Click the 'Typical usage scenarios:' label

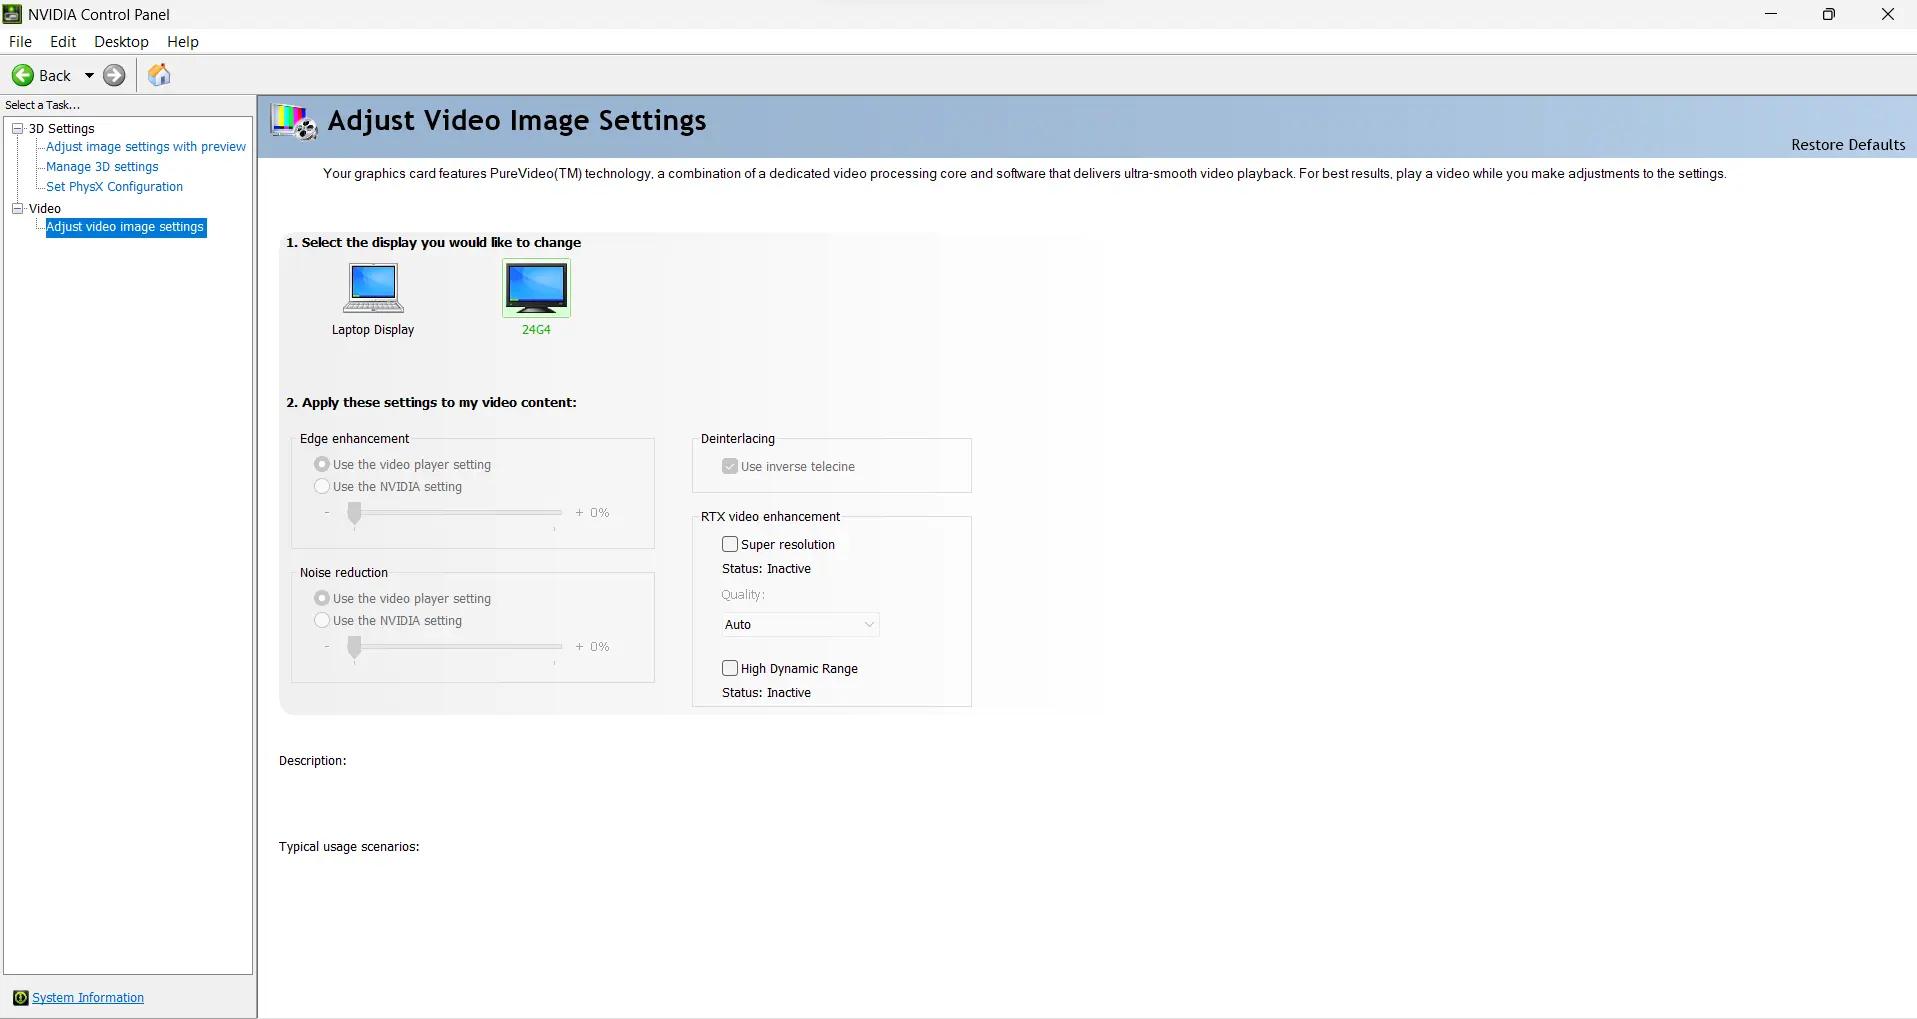click(x=349, y=847)
